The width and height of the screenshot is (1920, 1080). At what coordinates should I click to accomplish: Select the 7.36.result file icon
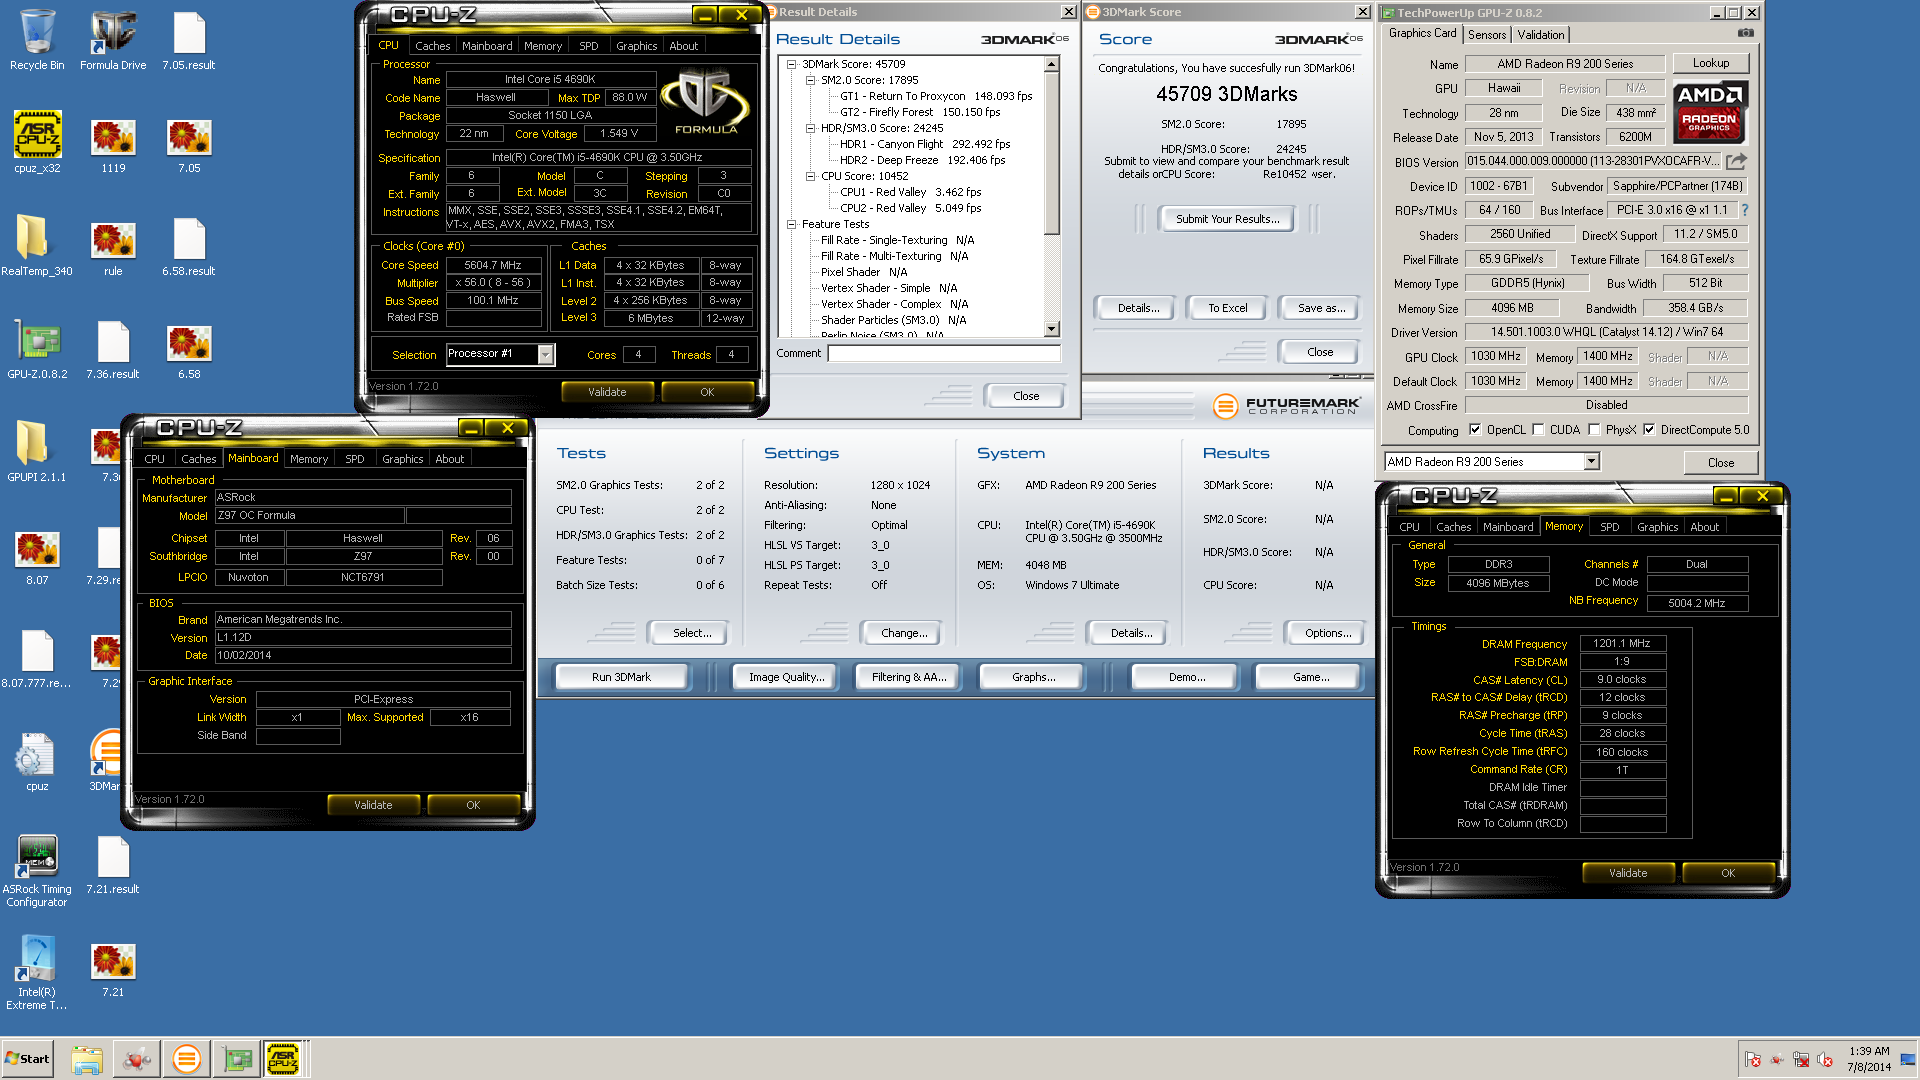(113, 348)
